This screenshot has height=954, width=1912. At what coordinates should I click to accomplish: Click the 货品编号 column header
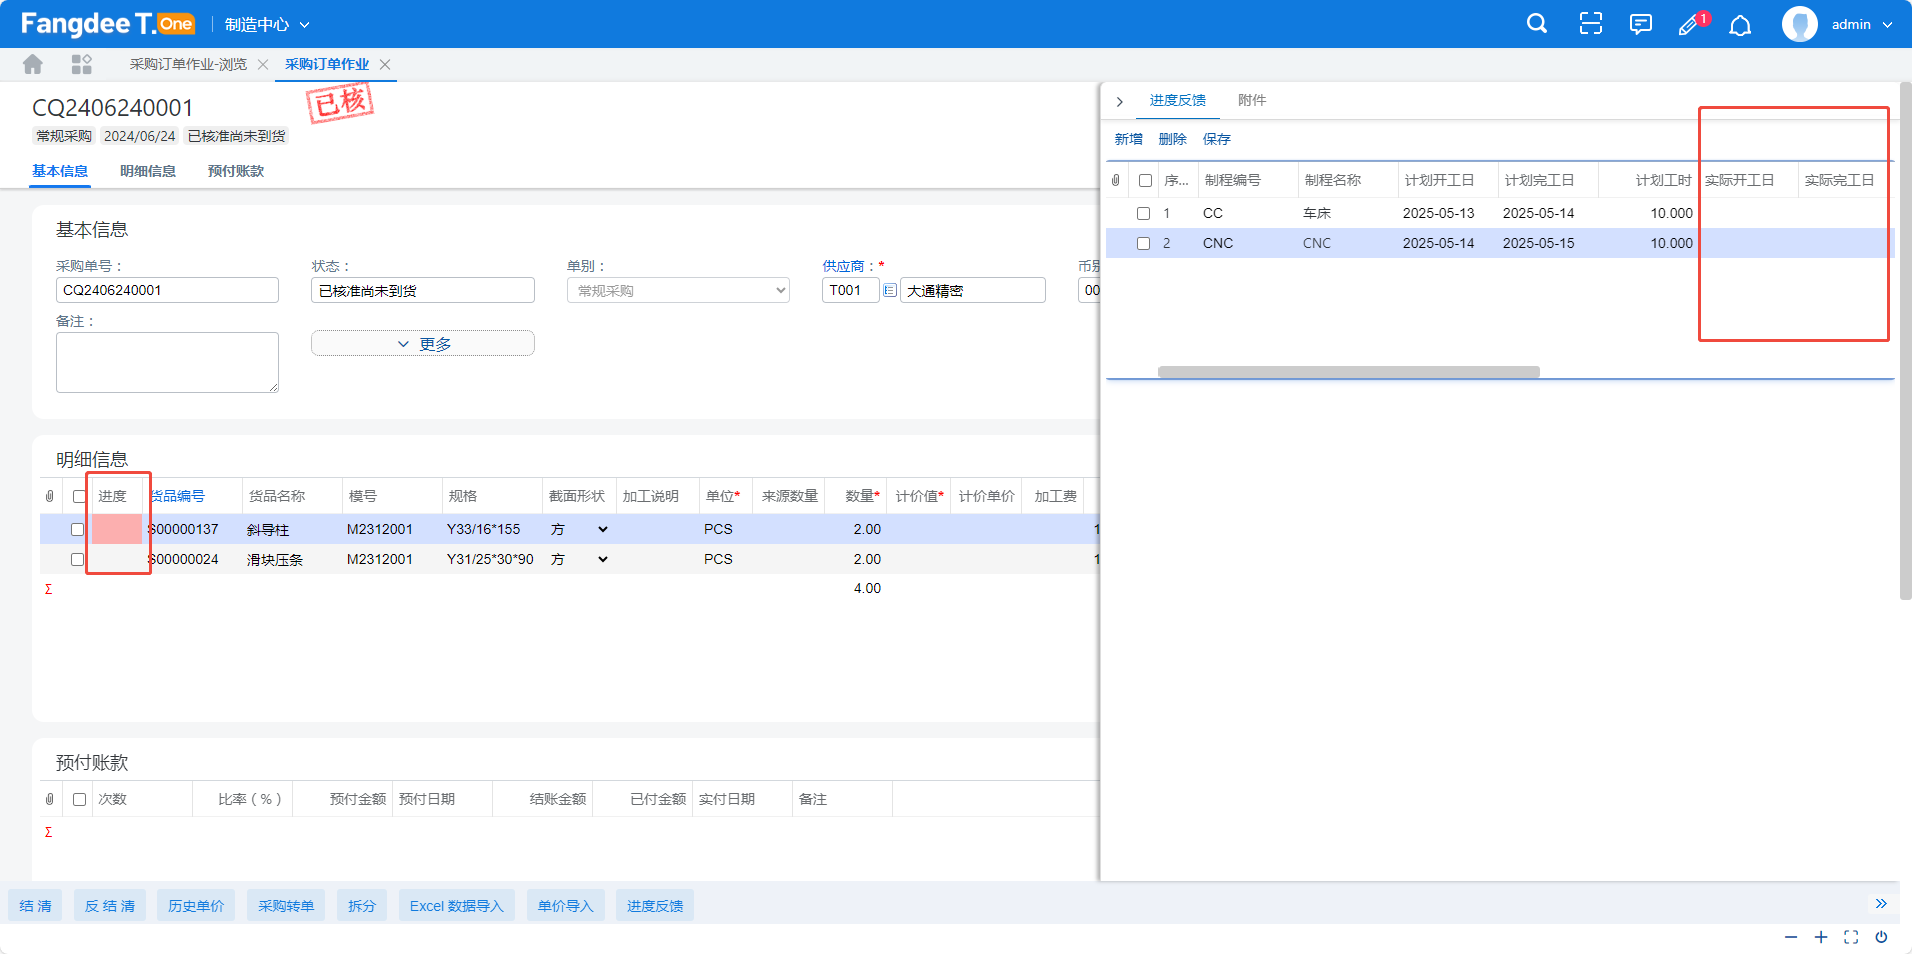(178, 496)
